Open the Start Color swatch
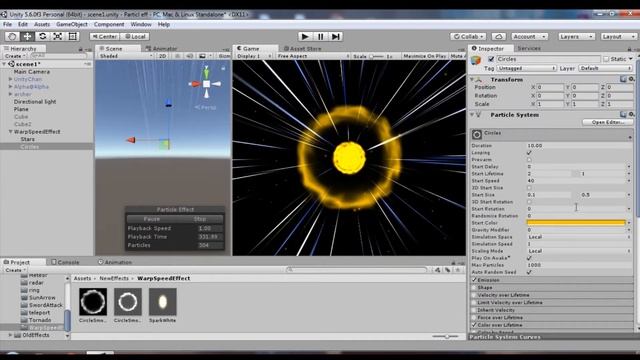The image size is (640, 360). coord(576,223)
